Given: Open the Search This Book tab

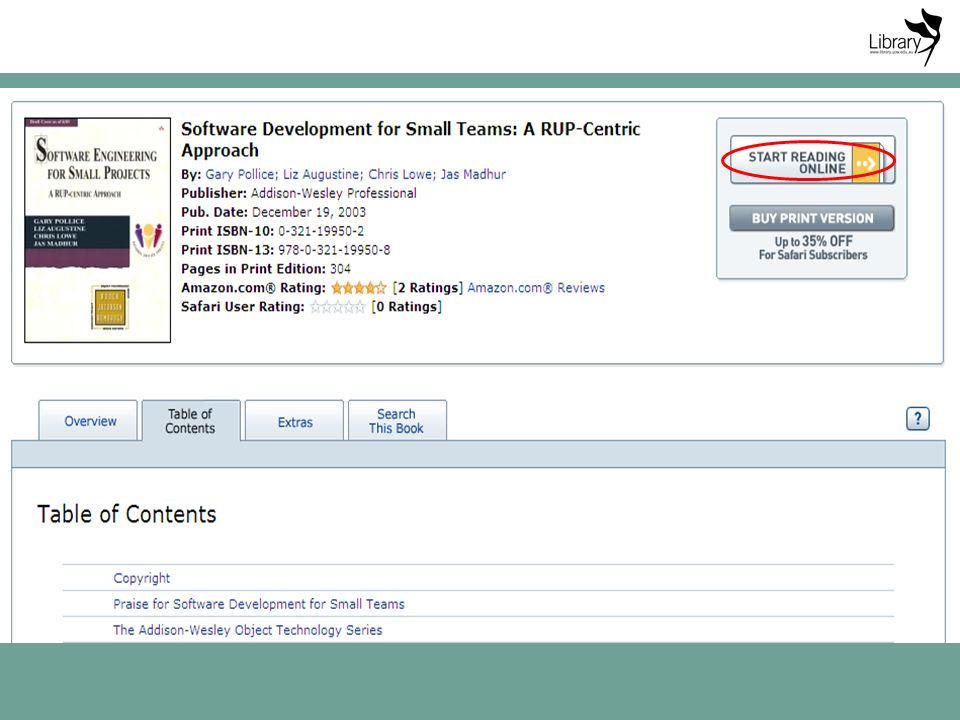Looking at the screenshot, I should click(x=397, y=421).
